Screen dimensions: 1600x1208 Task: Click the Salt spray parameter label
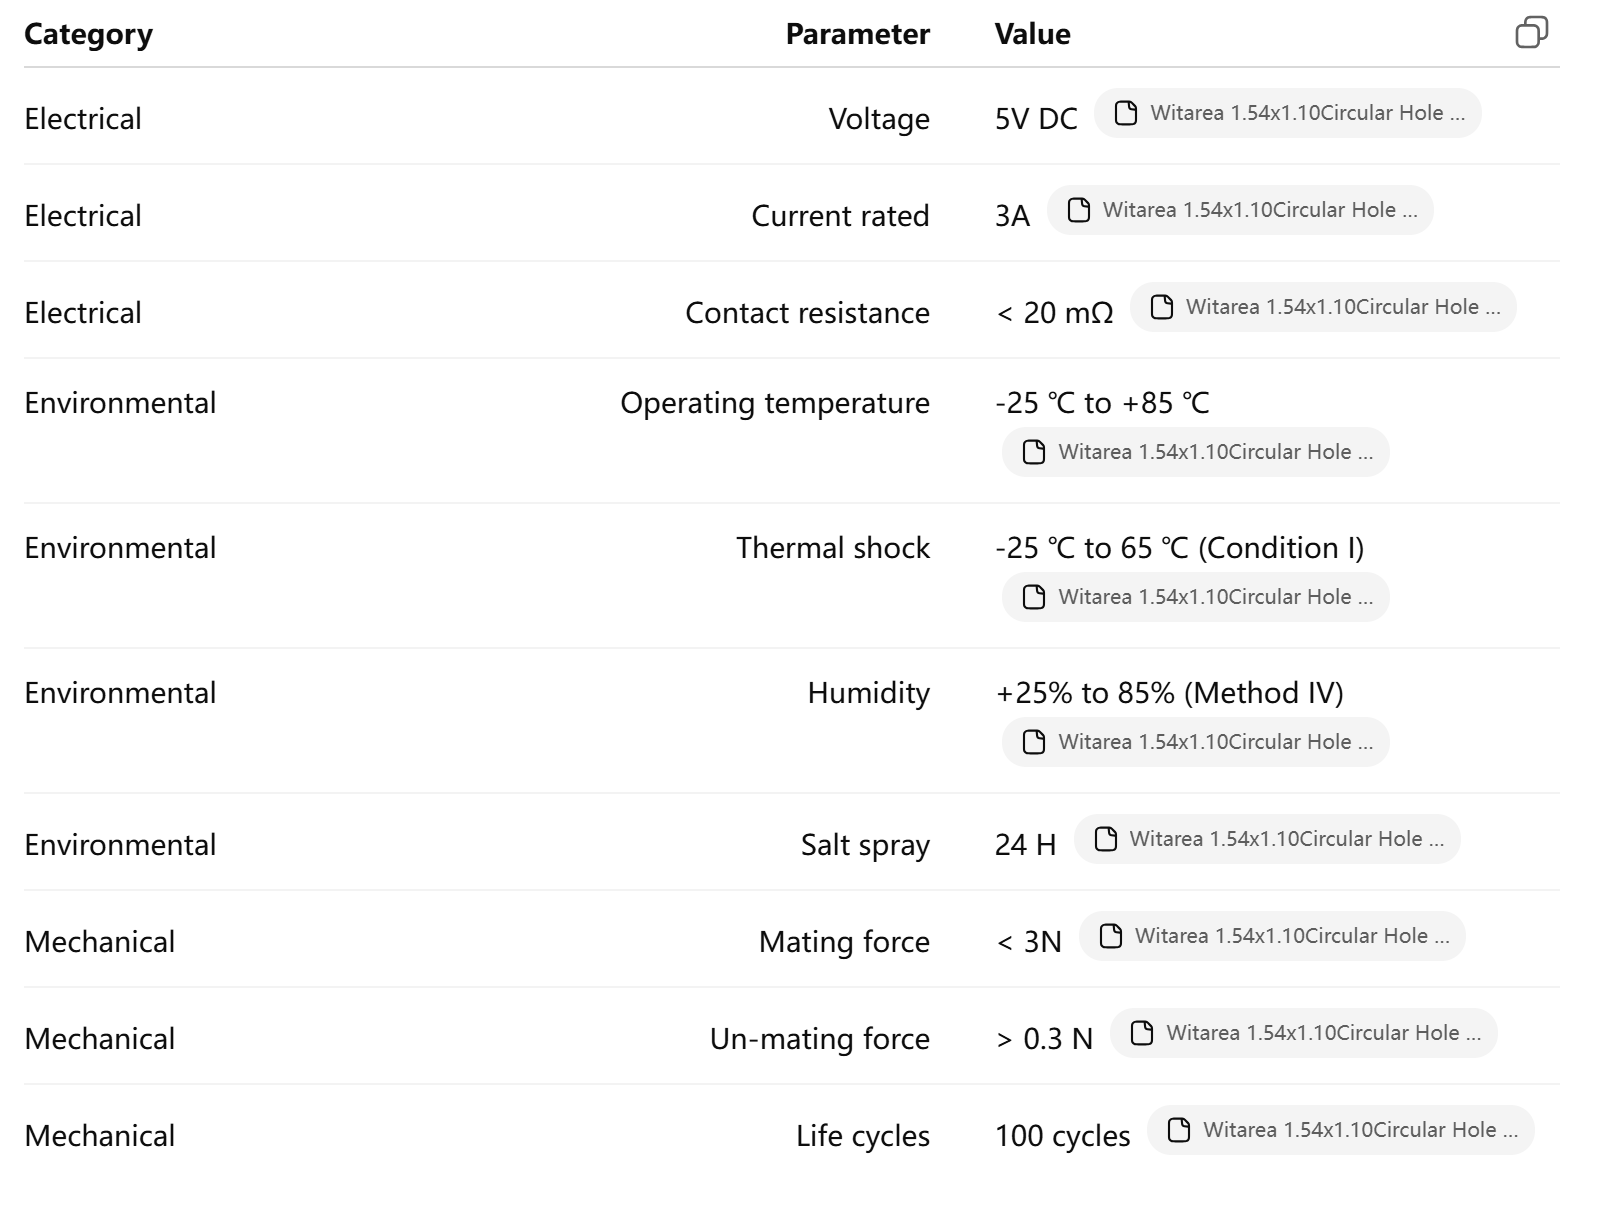coord(865,845)
